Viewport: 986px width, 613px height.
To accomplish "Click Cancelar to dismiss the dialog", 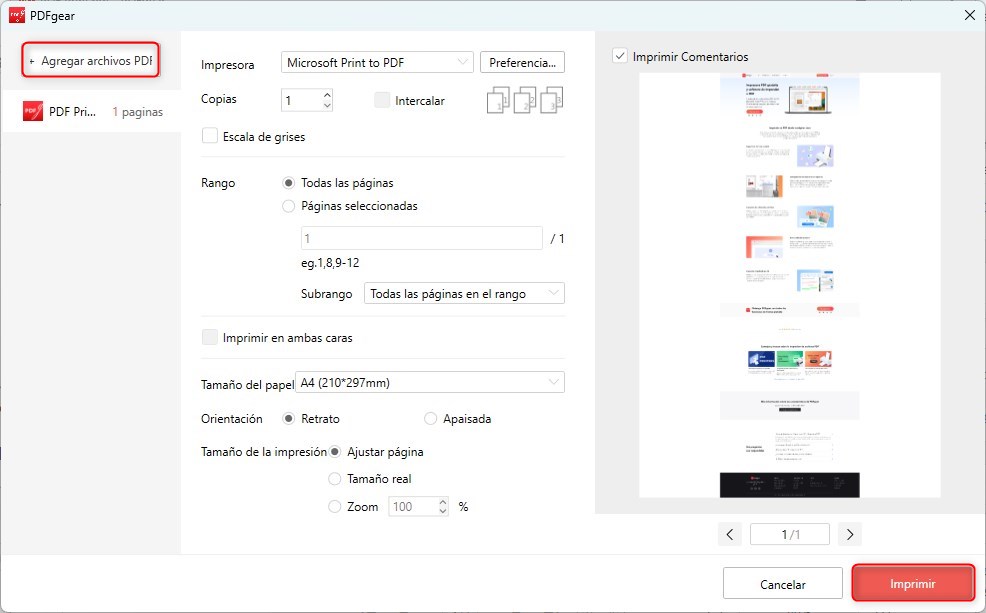I will (x=783, y=583).
